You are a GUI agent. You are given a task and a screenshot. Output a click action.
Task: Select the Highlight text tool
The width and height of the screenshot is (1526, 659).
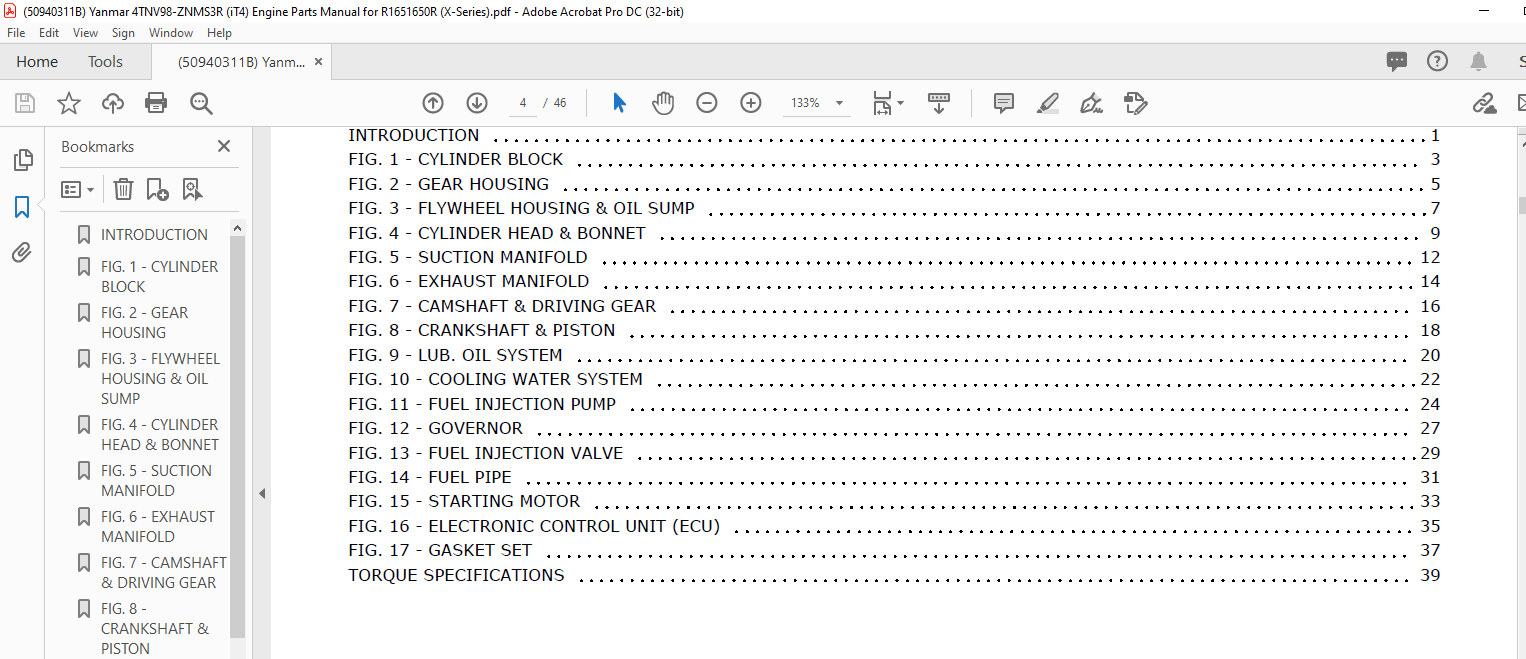(1048, 103)
